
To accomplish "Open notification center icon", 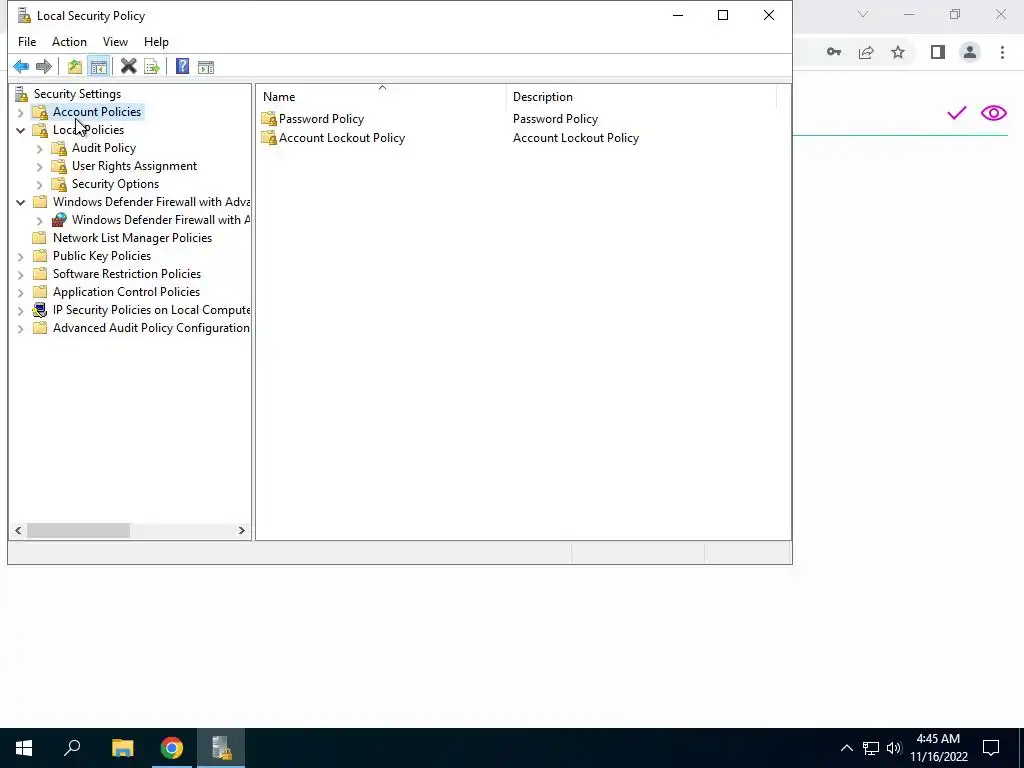I will (x=991, y=748).
